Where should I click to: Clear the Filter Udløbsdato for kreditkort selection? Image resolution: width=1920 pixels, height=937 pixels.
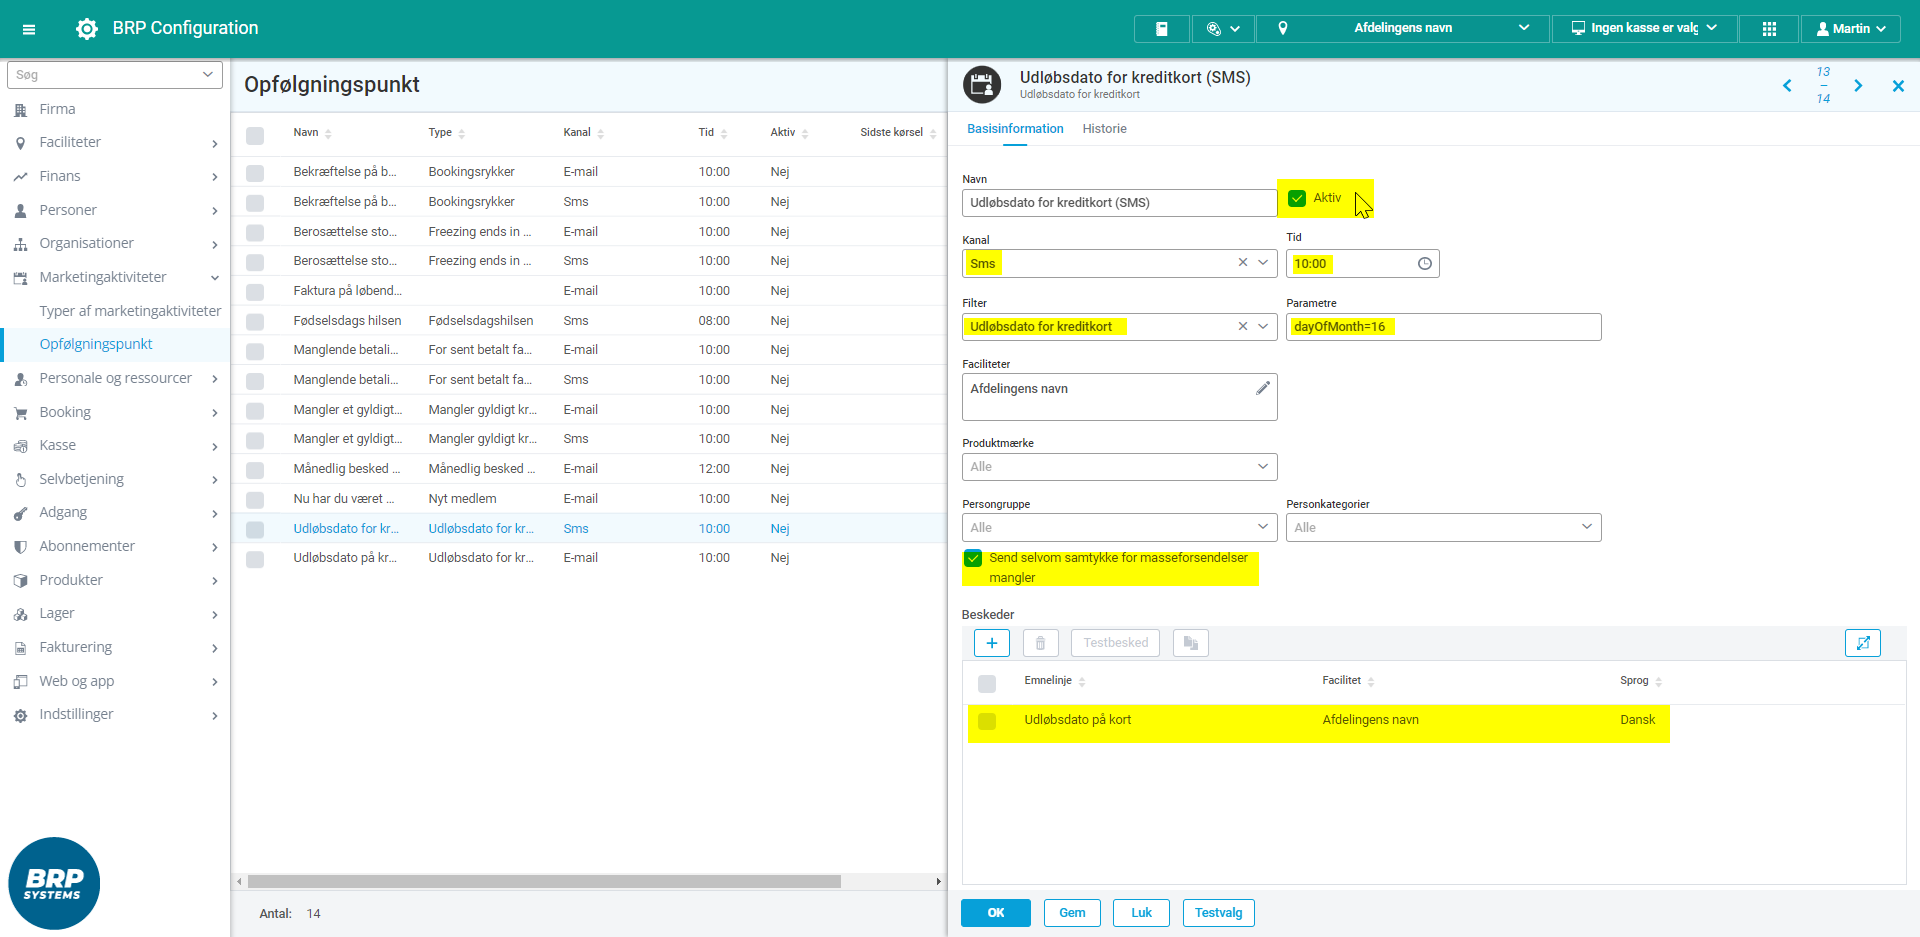1243,327
